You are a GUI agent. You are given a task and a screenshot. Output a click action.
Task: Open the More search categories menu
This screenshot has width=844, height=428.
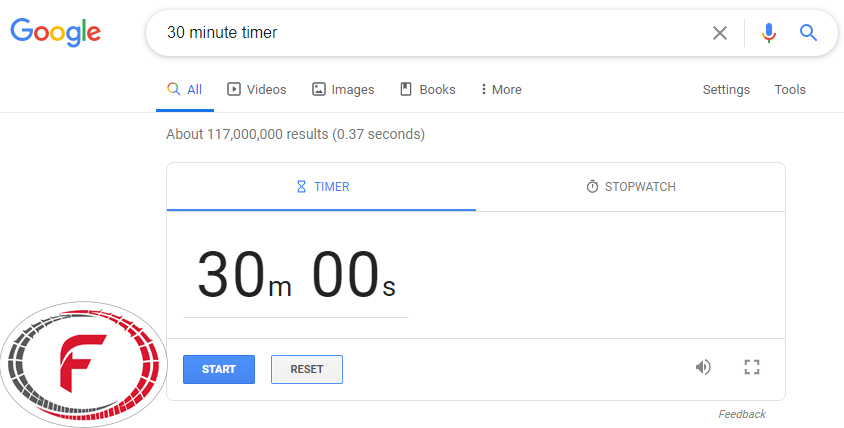501,89
